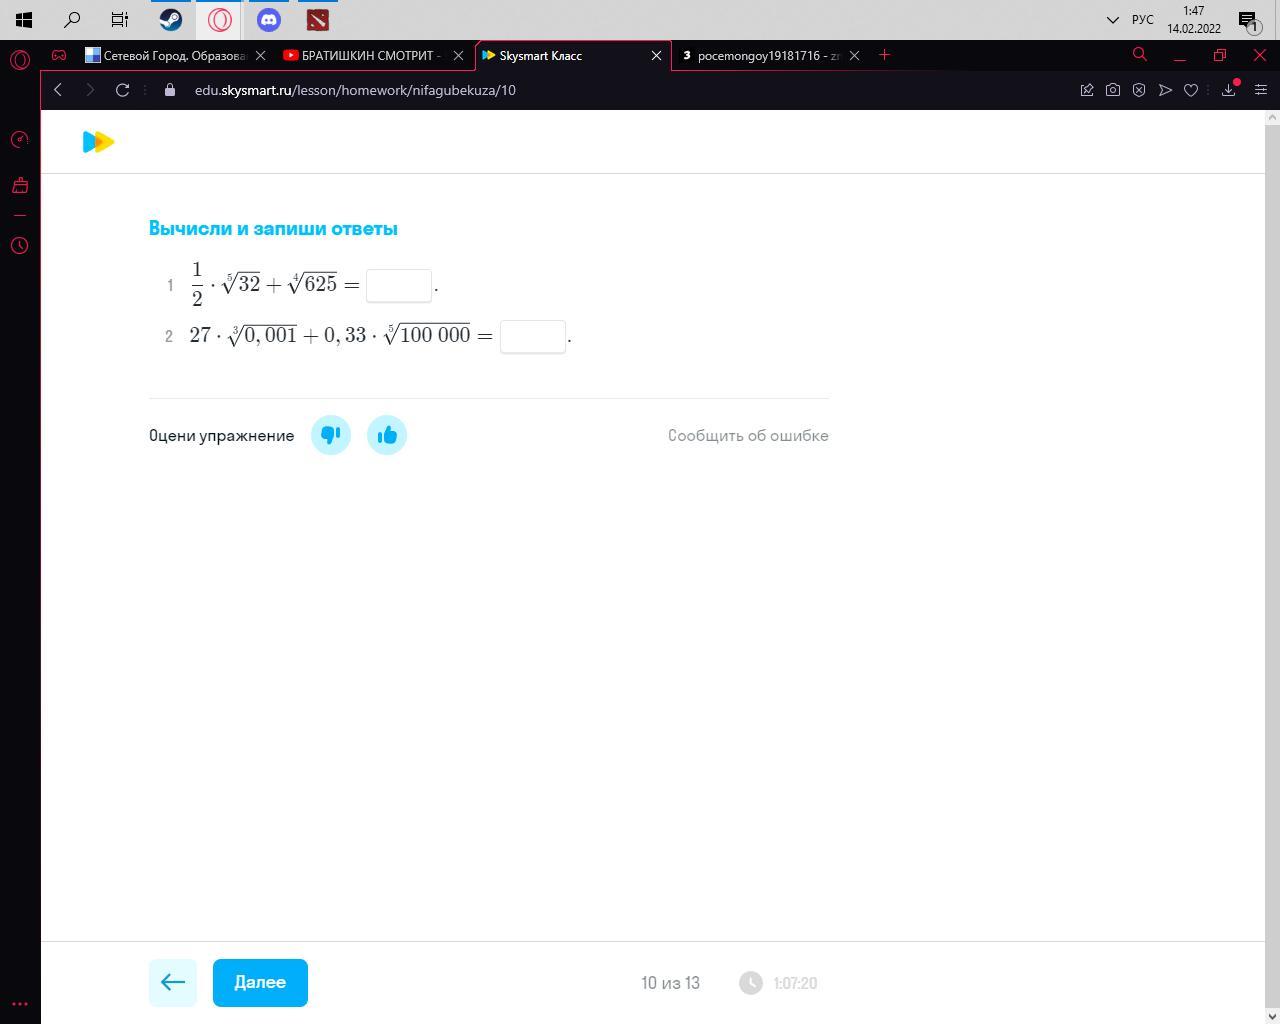Open the sidebar shopping bag icon
The height and width of the screenshot is (1024, 1280).
pyautogui.click(x=19, y=185)
